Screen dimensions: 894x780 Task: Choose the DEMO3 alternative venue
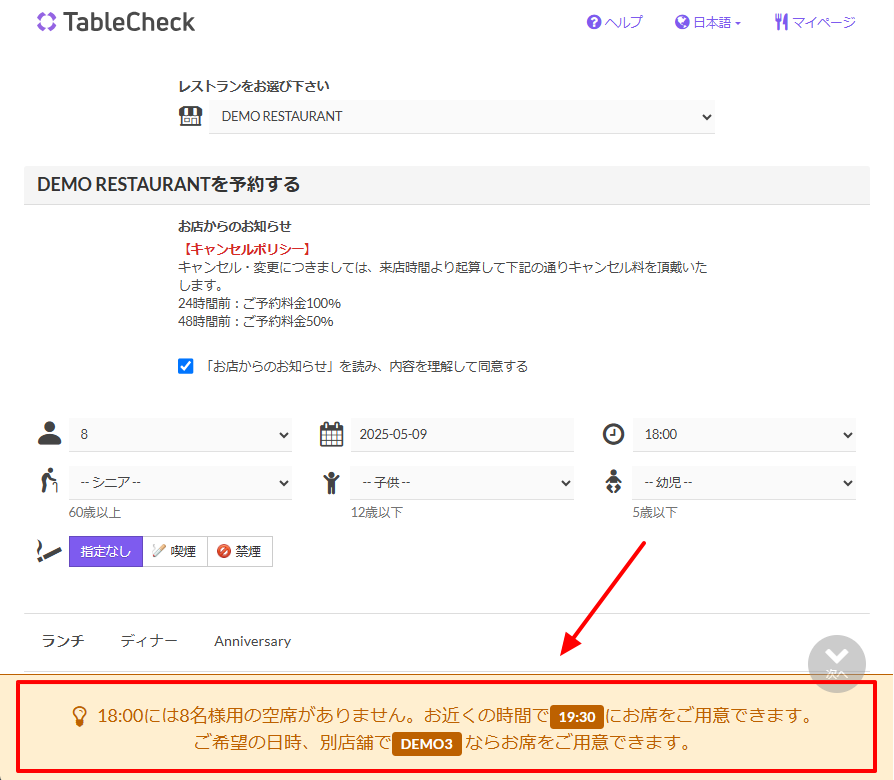tap(426, 744)
